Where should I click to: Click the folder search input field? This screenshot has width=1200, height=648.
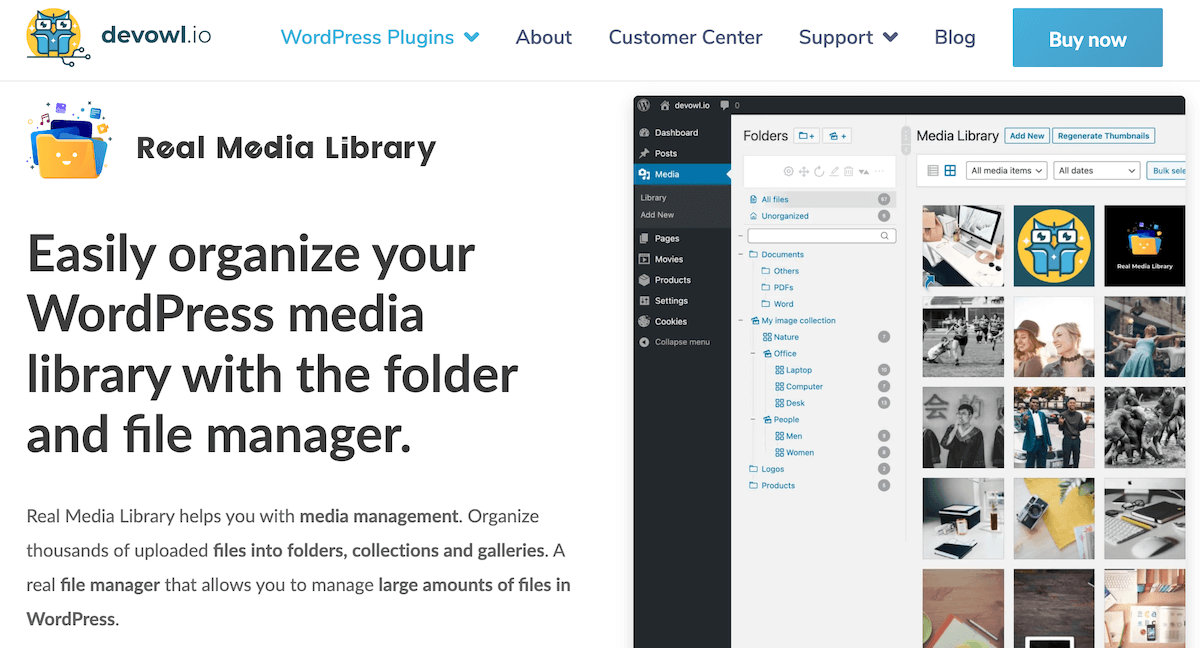pos(820,235)
